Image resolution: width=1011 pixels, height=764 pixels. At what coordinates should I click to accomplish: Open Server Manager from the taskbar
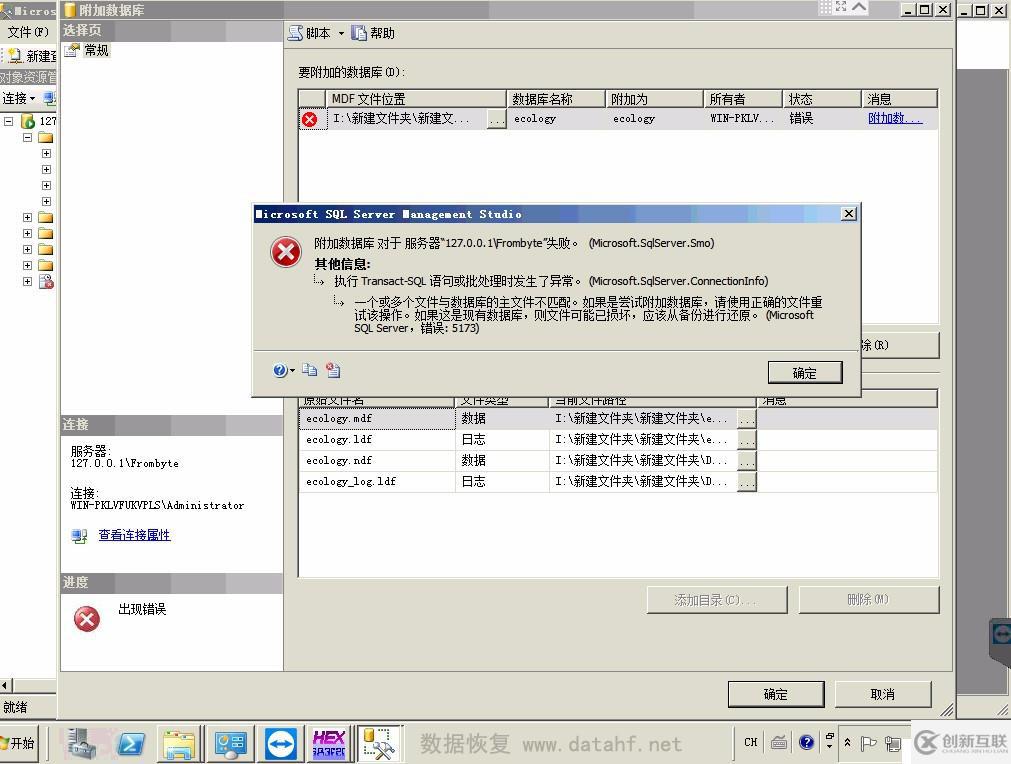point(81,744)
